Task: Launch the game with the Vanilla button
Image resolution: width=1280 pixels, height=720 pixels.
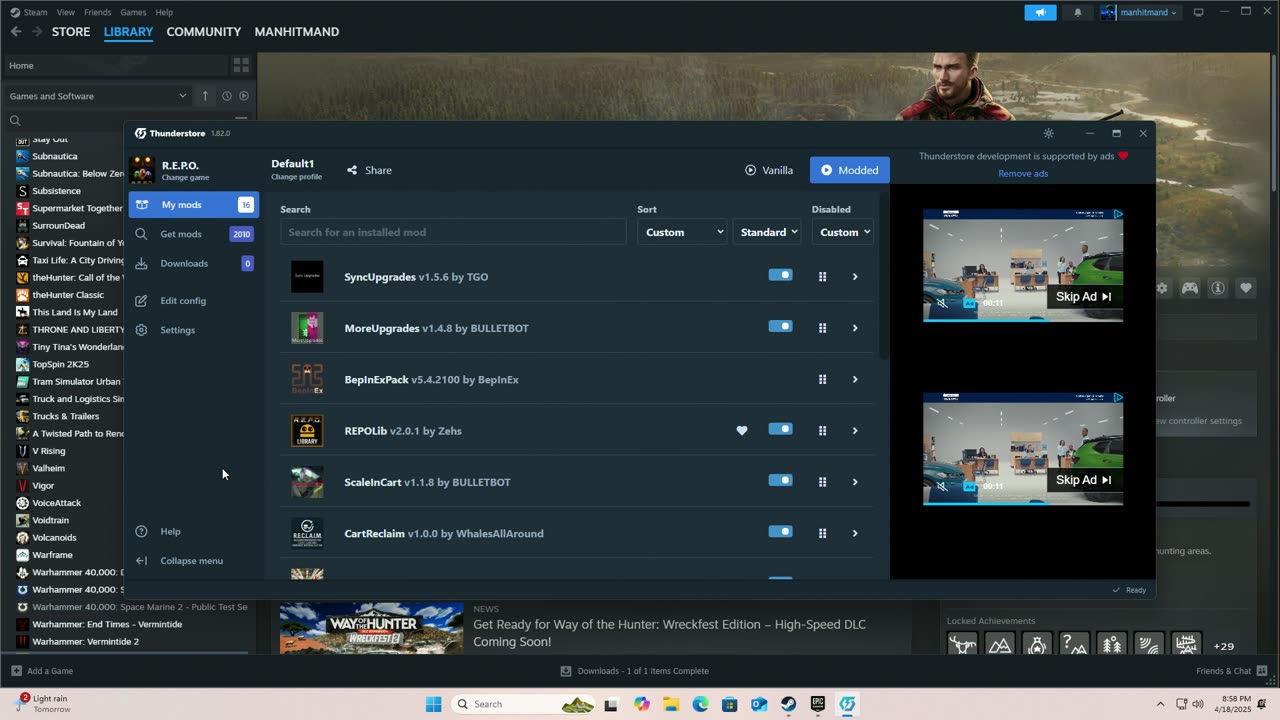Action: (x=769, y=170)
